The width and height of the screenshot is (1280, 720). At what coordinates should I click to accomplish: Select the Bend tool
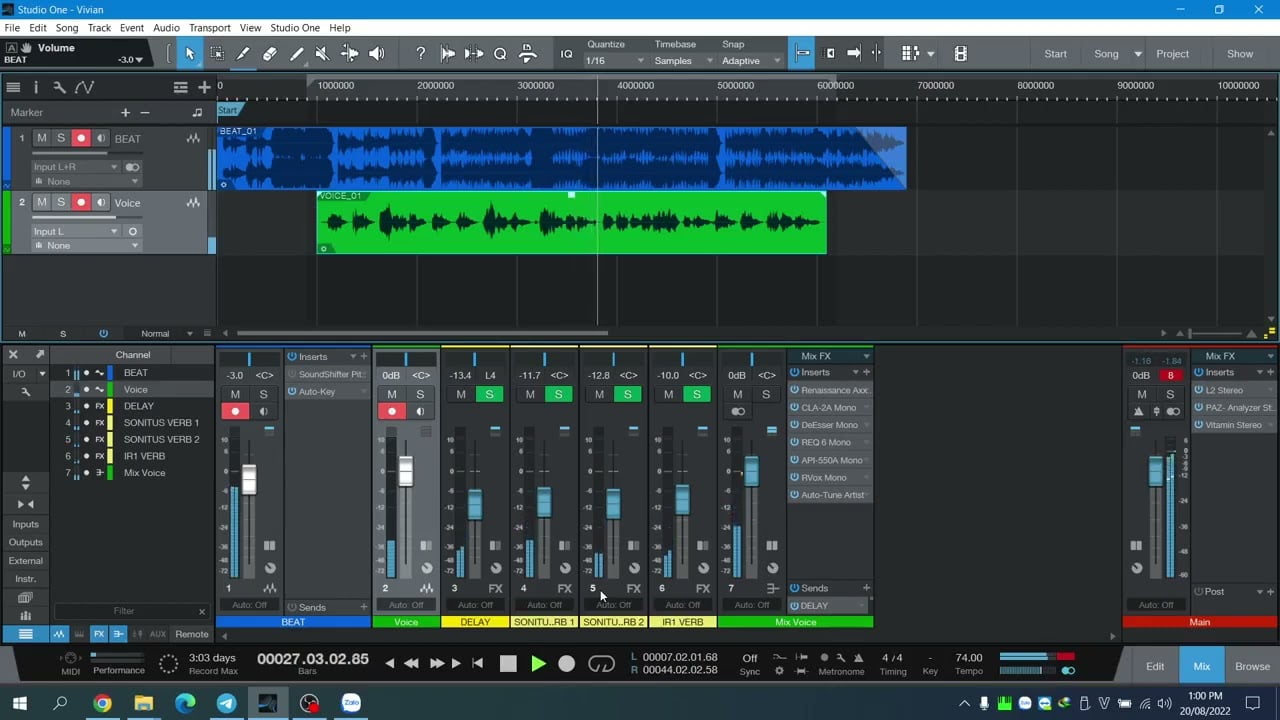click(349, 54)
